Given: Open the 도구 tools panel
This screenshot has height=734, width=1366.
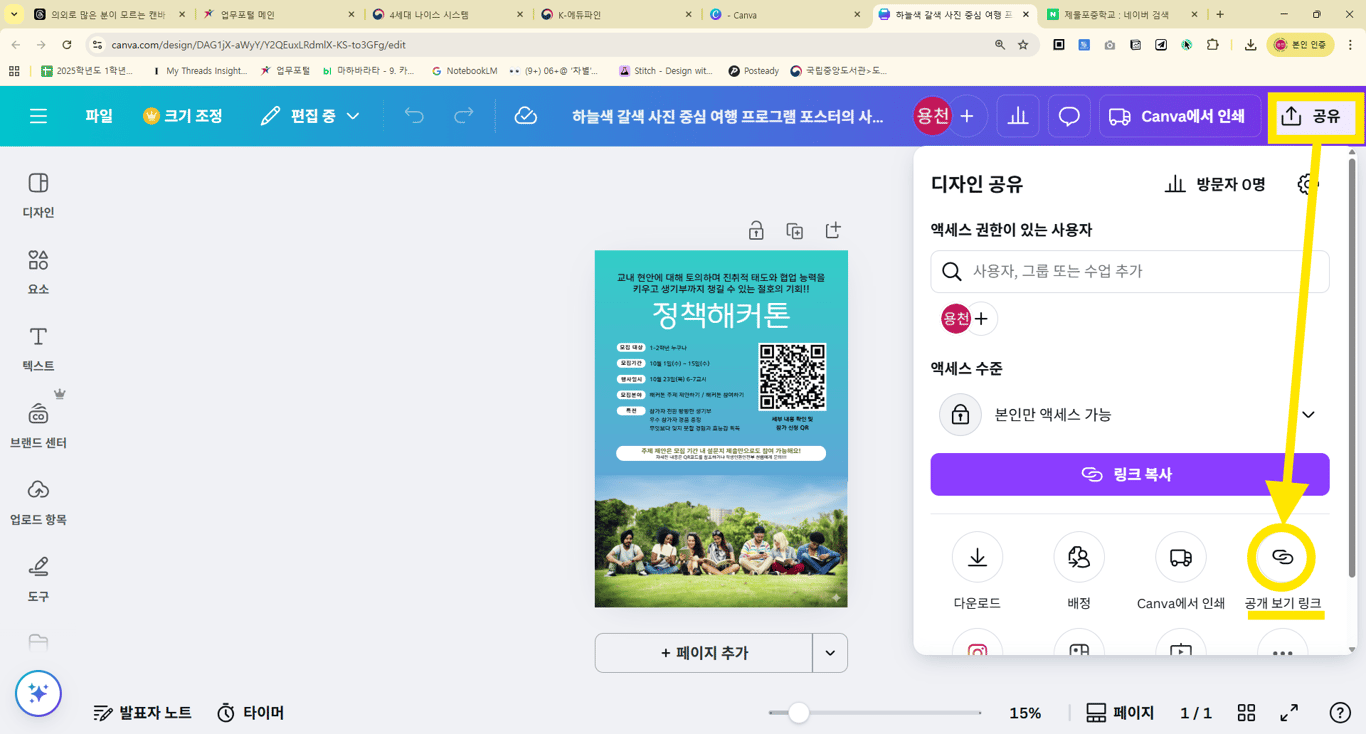Looking at the screenshot, I should [38, 580].
